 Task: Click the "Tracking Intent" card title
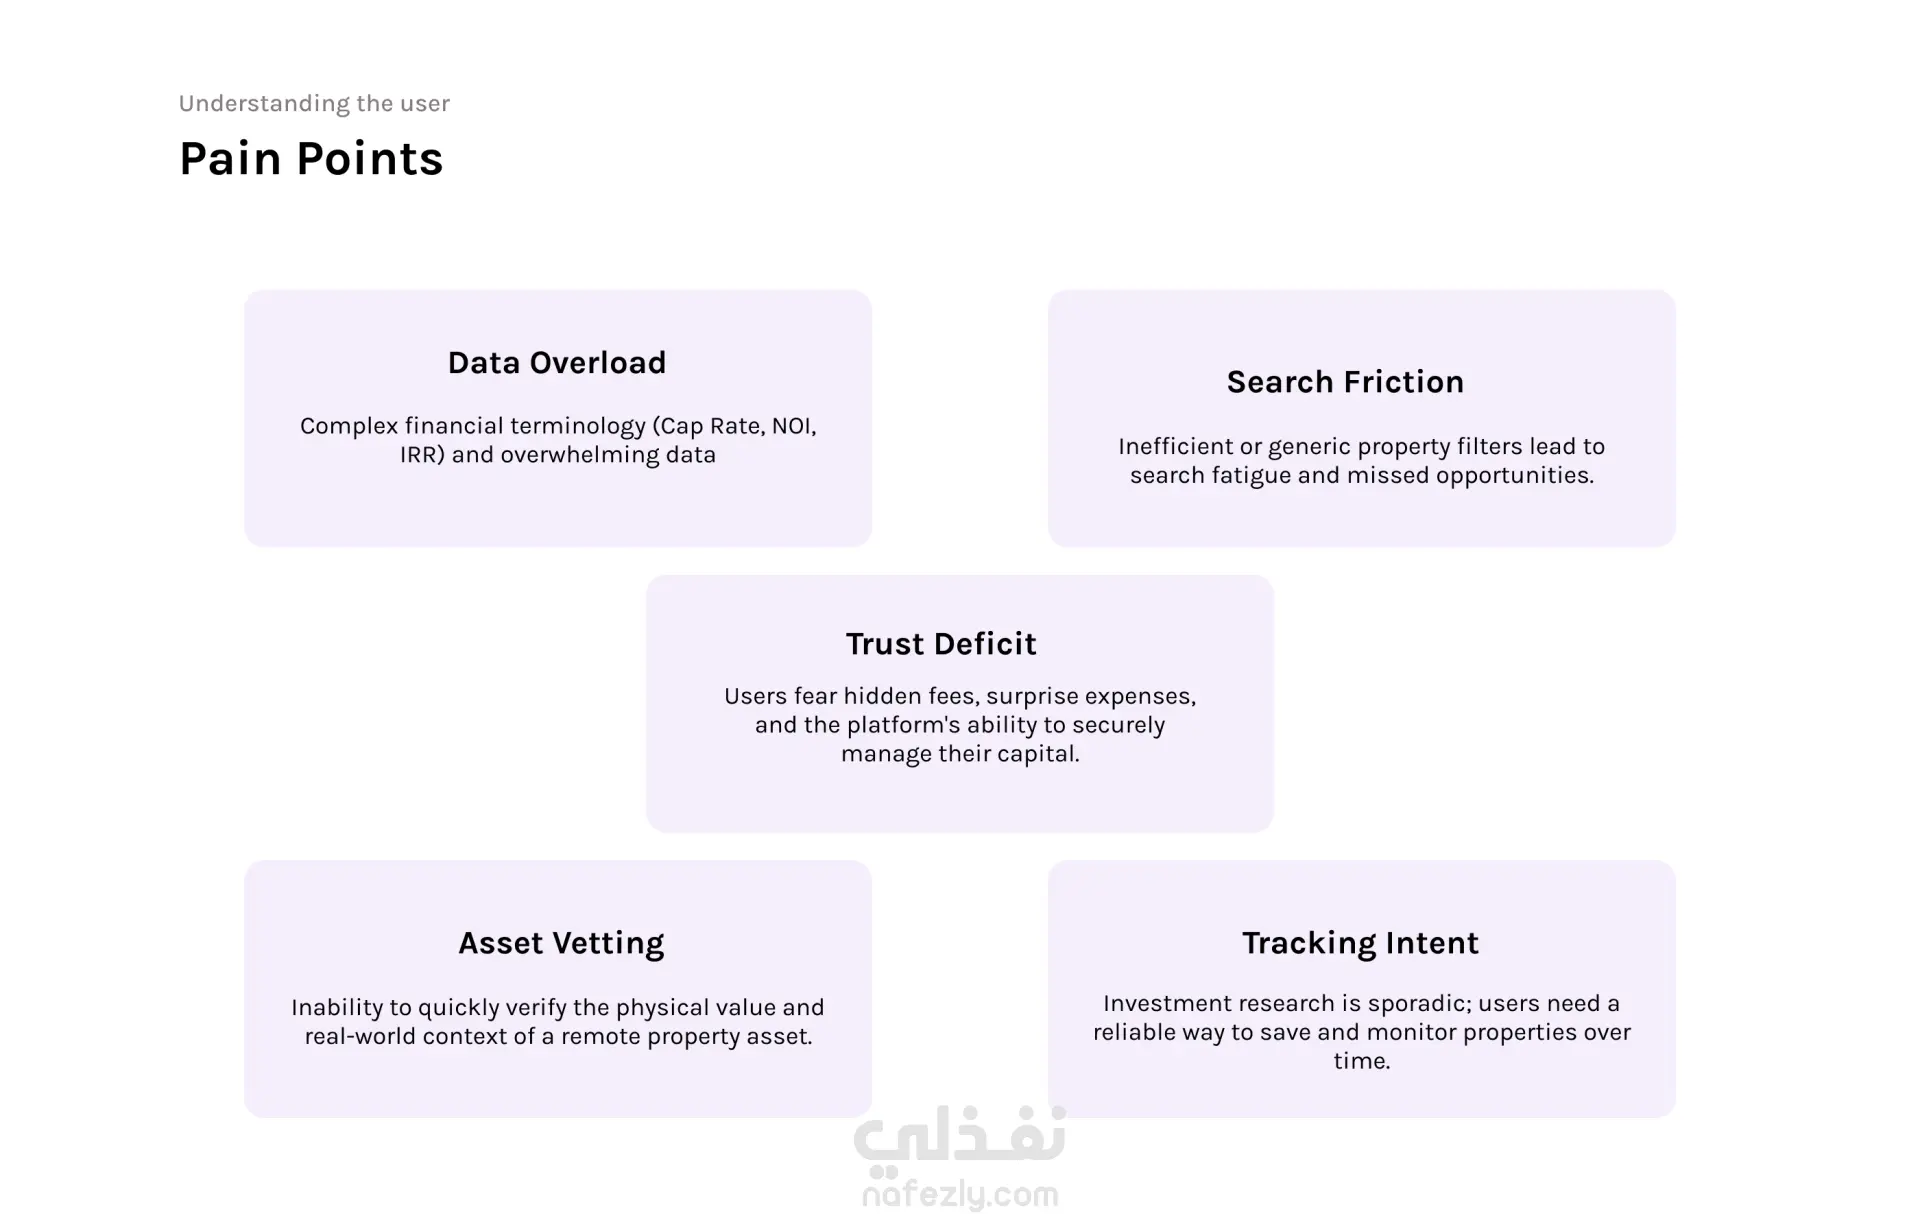[x=1360, y=942]
